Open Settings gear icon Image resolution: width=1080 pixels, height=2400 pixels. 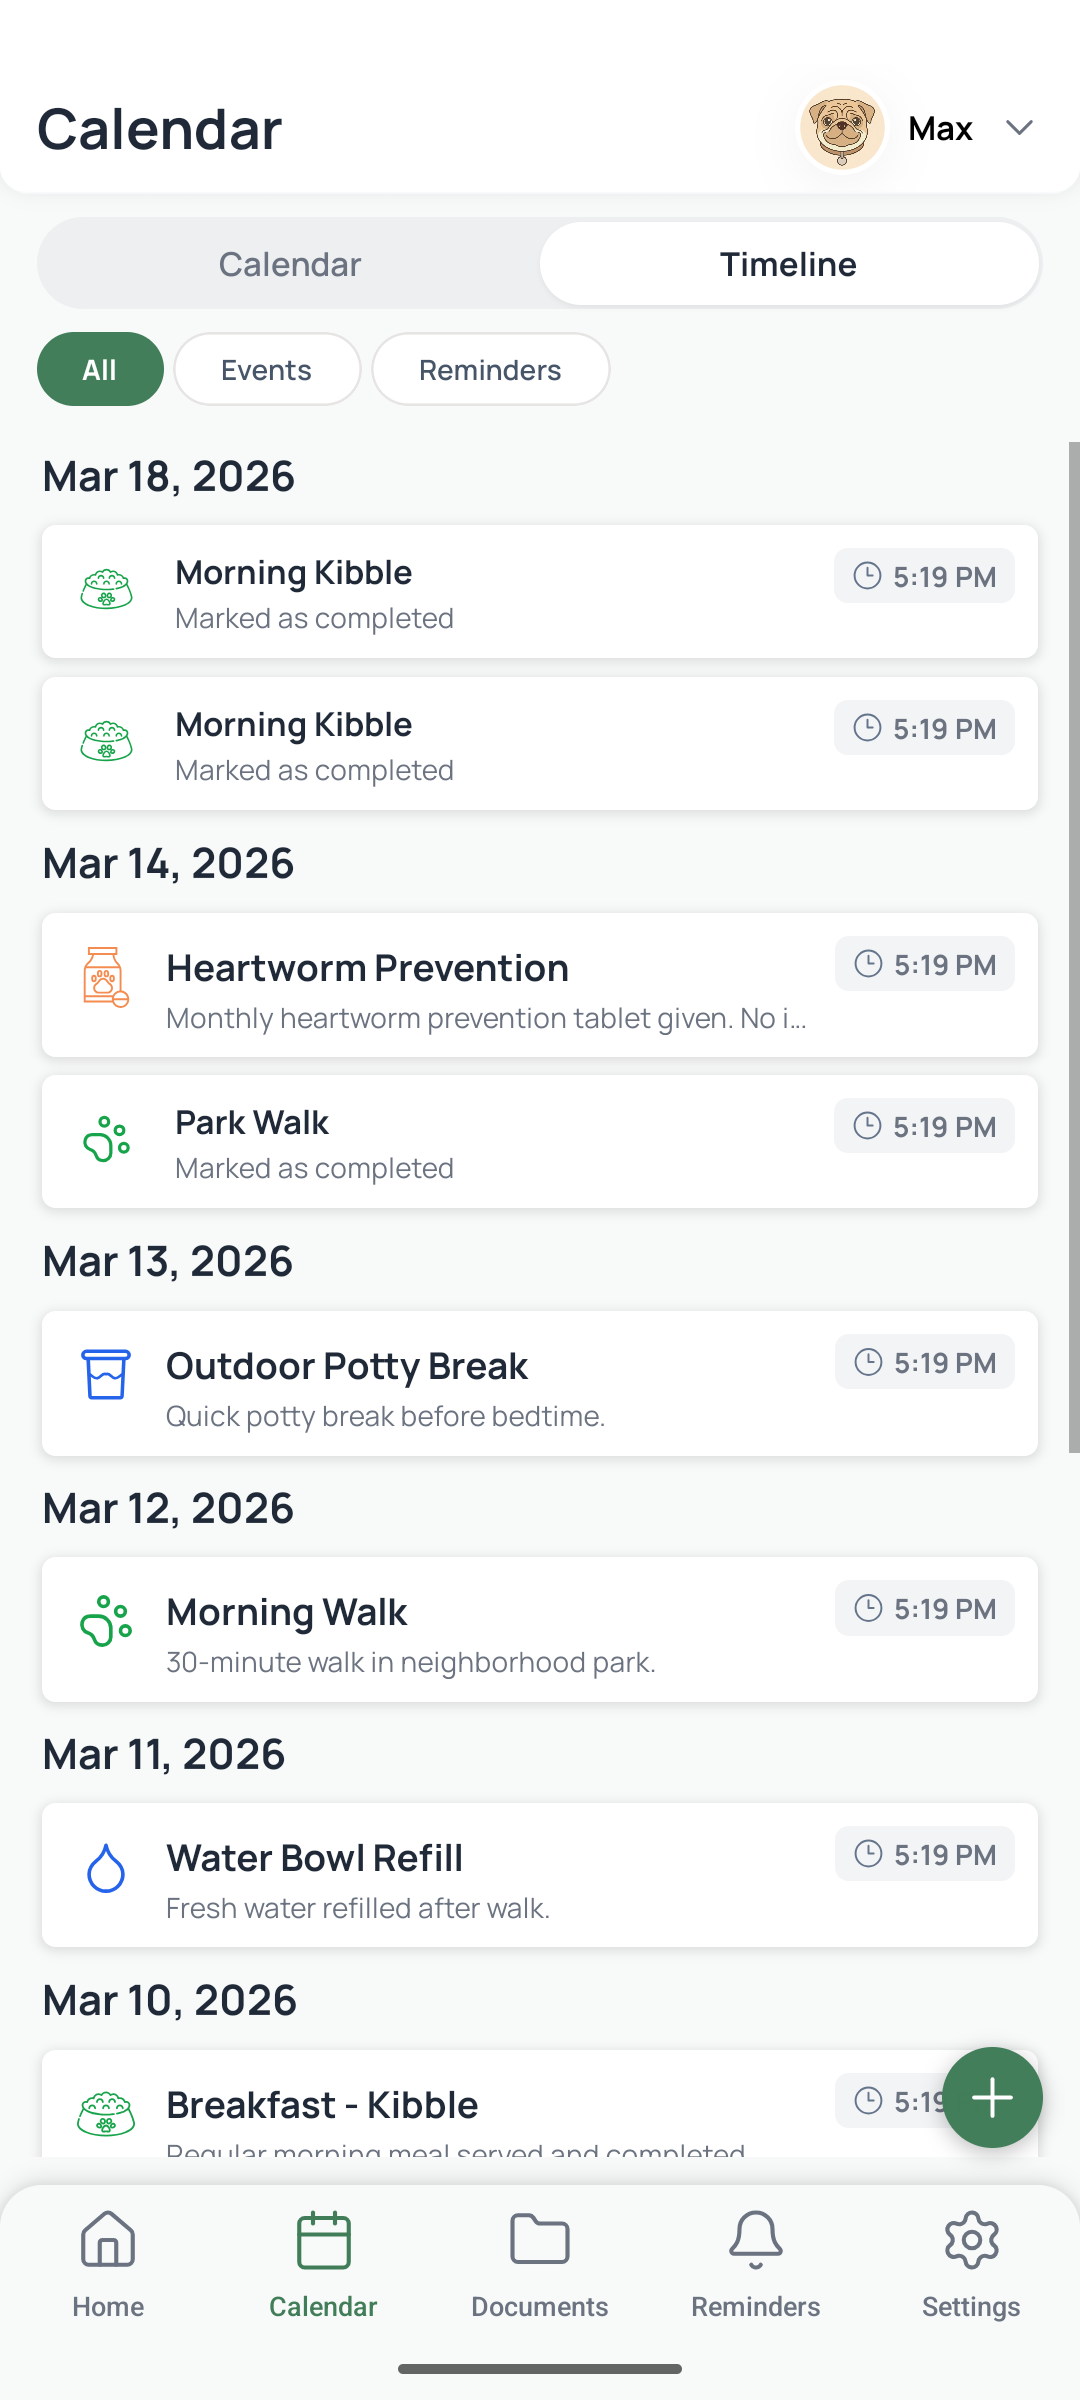coord(971,2240)
